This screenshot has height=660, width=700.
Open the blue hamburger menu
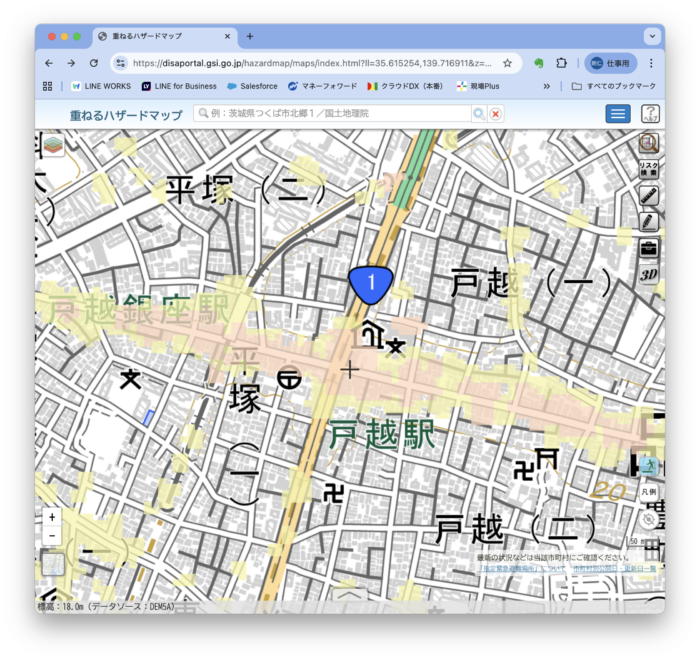(x=618, y=114)
